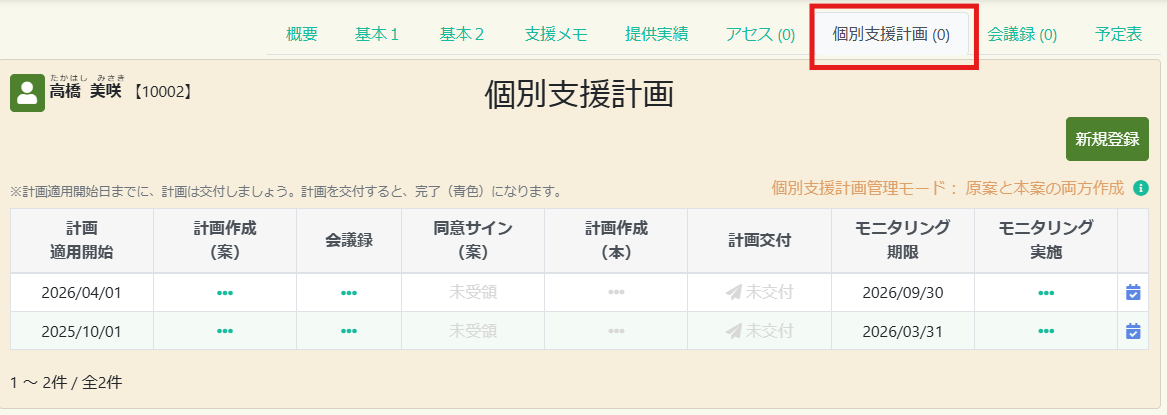Open 会議録 dots for 2025/10/01 row

349,331
